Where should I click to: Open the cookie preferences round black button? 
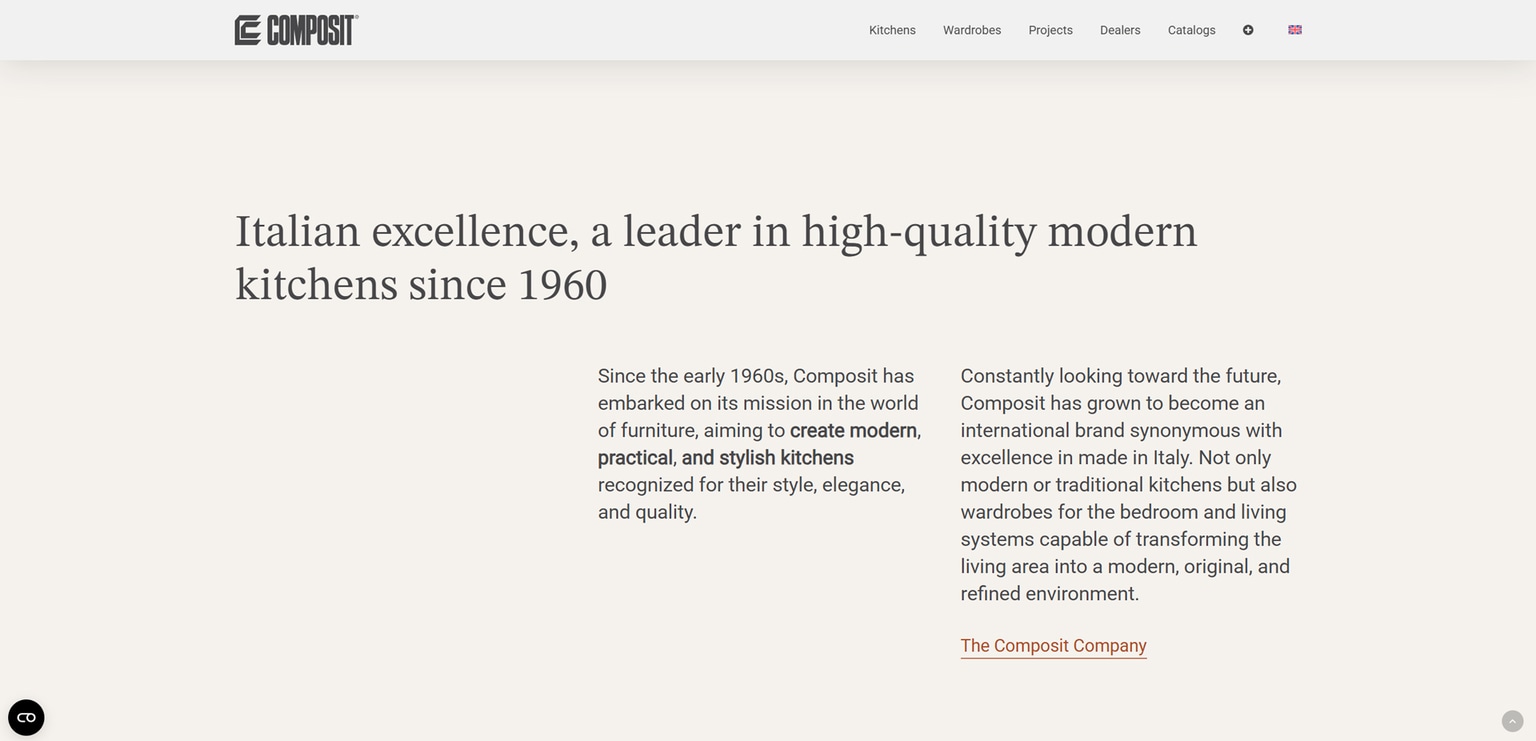click(26, 717)
